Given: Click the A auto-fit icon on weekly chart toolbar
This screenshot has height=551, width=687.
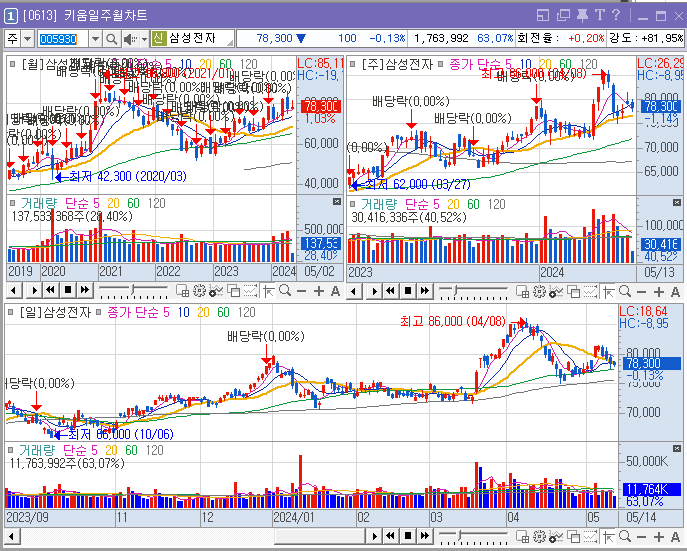Looking at the screenshot, I should point(675,292).
